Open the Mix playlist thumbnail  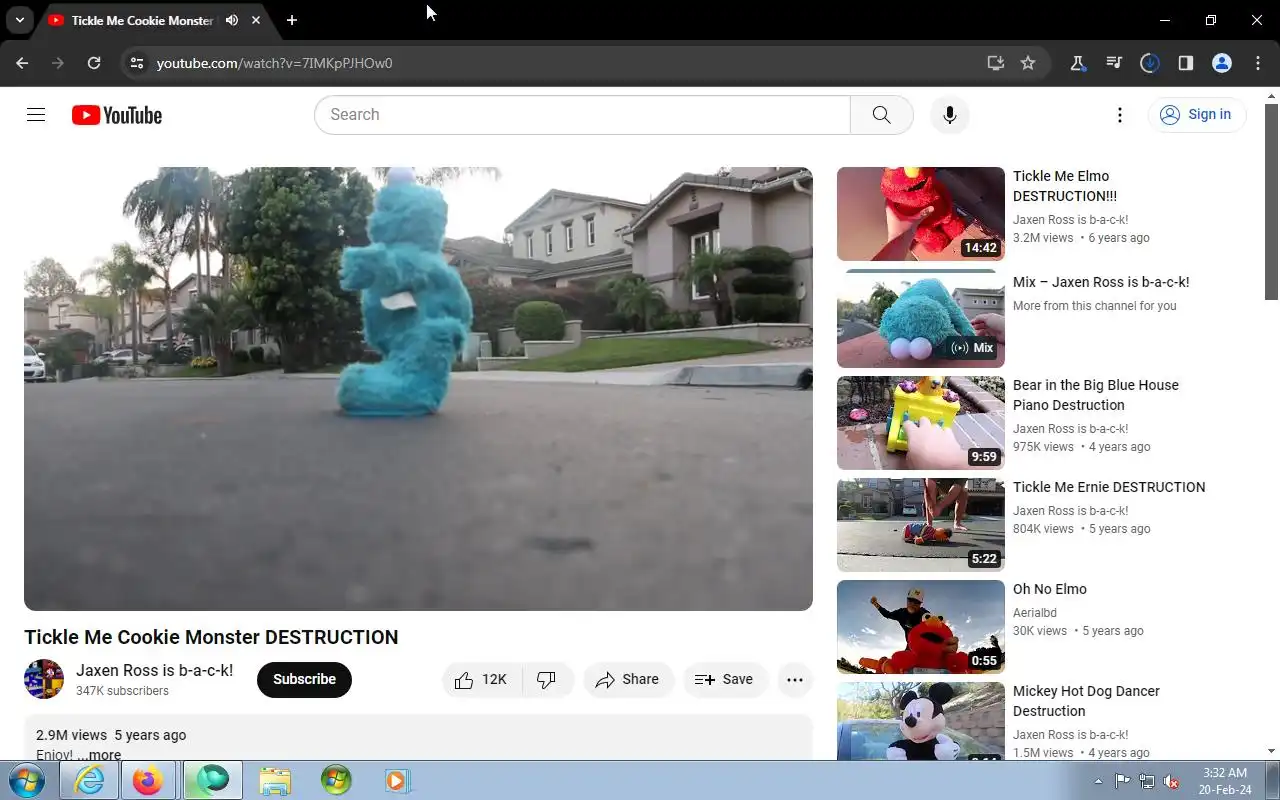921,318
